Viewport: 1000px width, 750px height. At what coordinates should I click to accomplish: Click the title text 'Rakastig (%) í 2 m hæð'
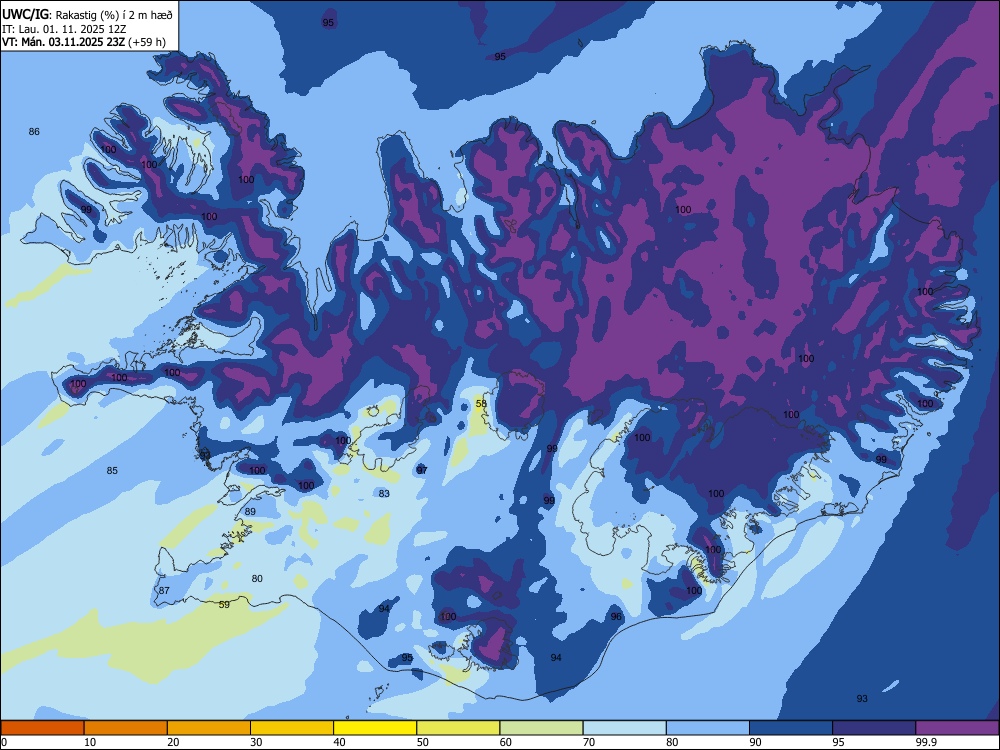pos(114,15)
